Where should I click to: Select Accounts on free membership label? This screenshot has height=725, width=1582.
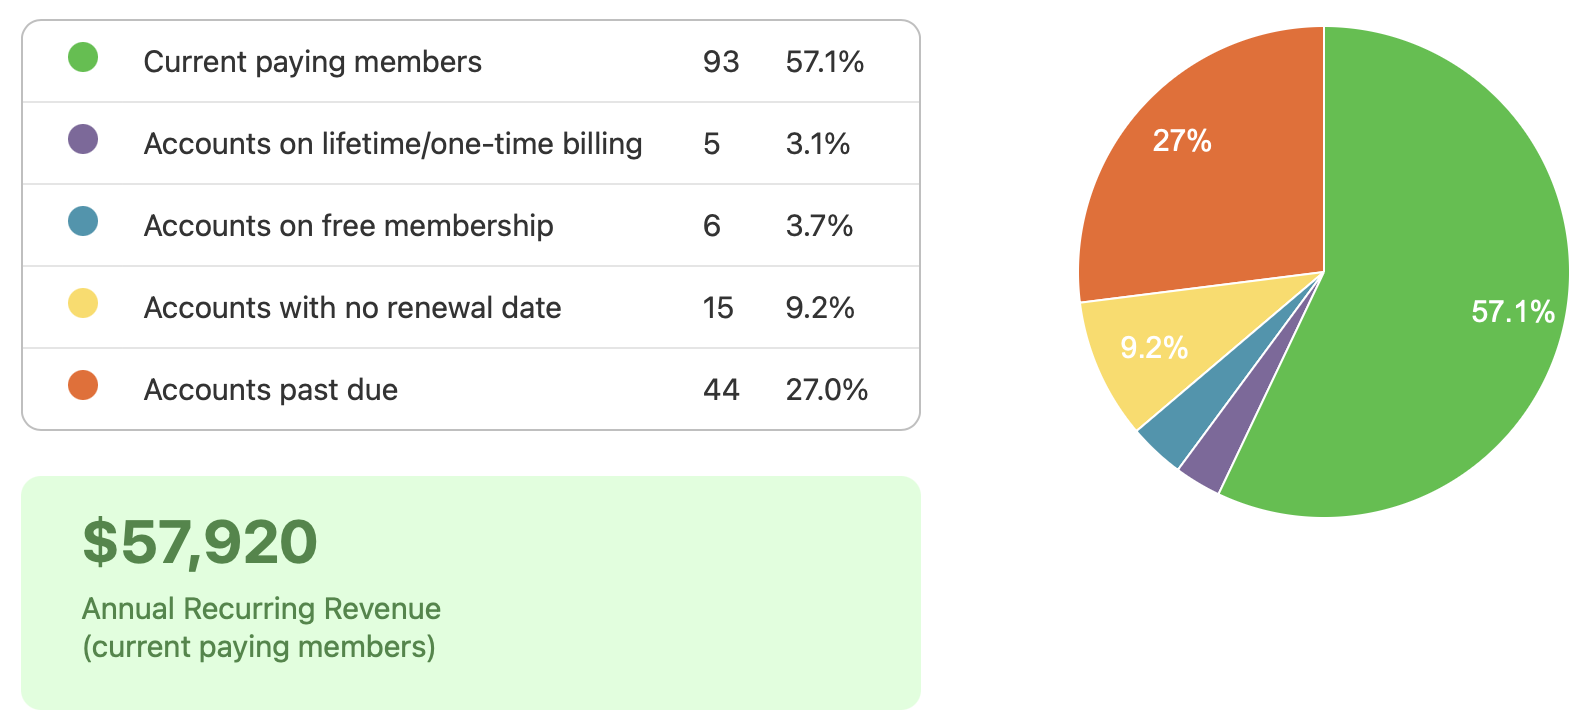(x=348, y=226)
